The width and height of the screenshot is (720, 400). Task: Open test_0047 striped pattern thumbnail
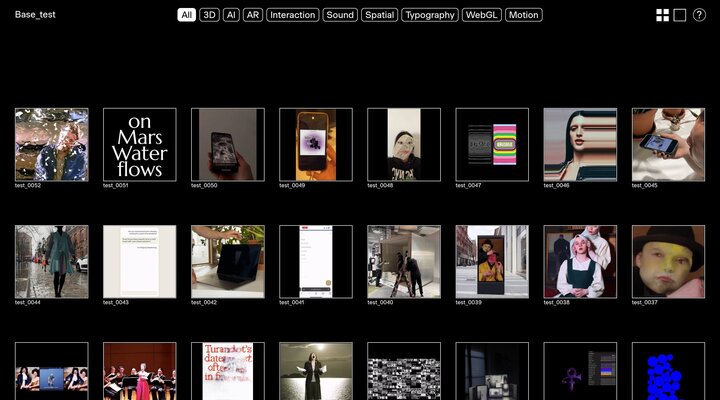point(491,145)
